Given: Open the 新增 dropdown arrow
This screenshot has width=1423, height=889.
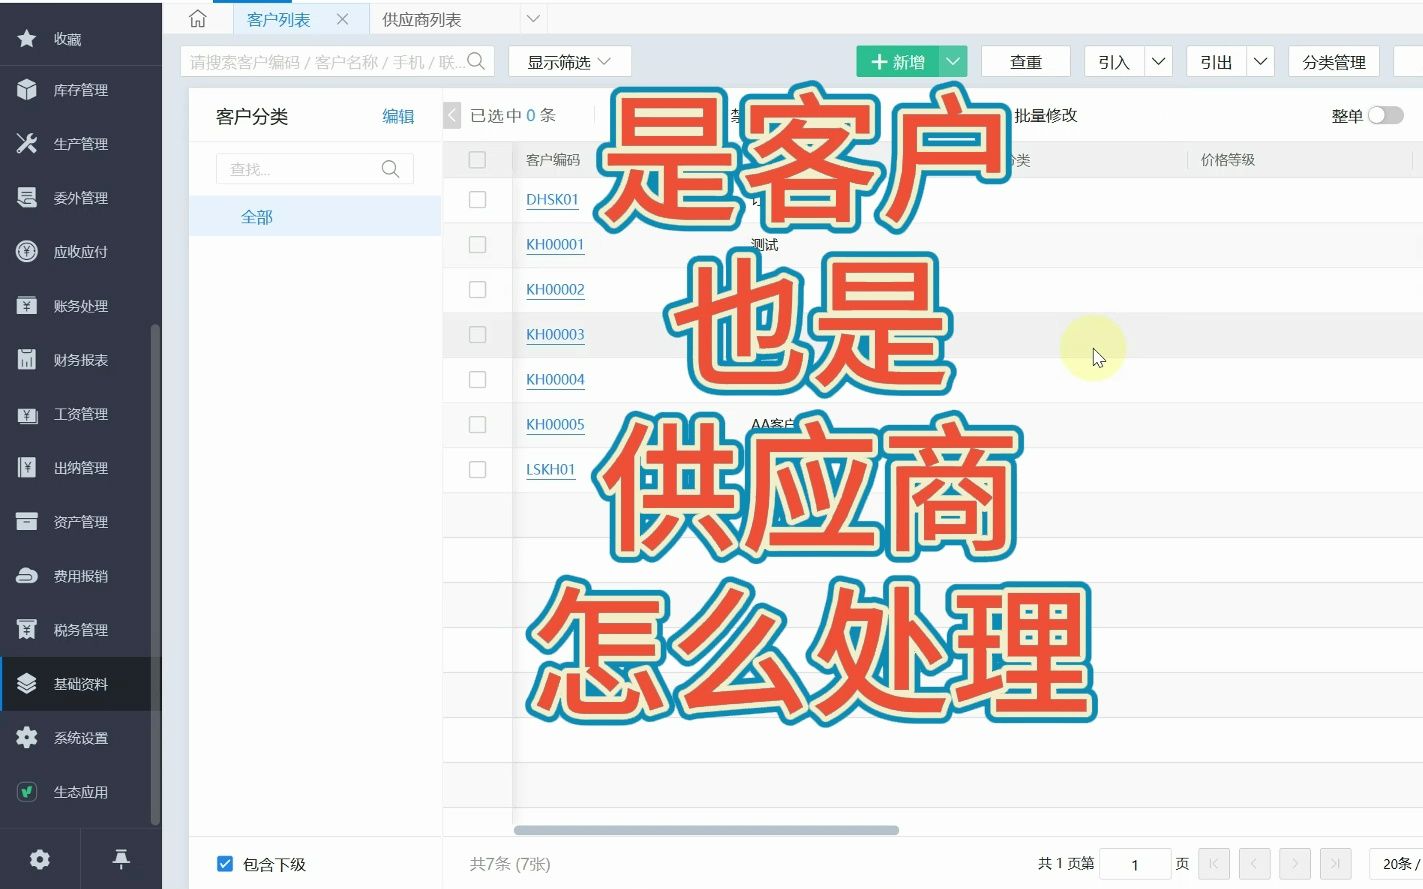Looking at the screenshot, I should pos(954,62).
